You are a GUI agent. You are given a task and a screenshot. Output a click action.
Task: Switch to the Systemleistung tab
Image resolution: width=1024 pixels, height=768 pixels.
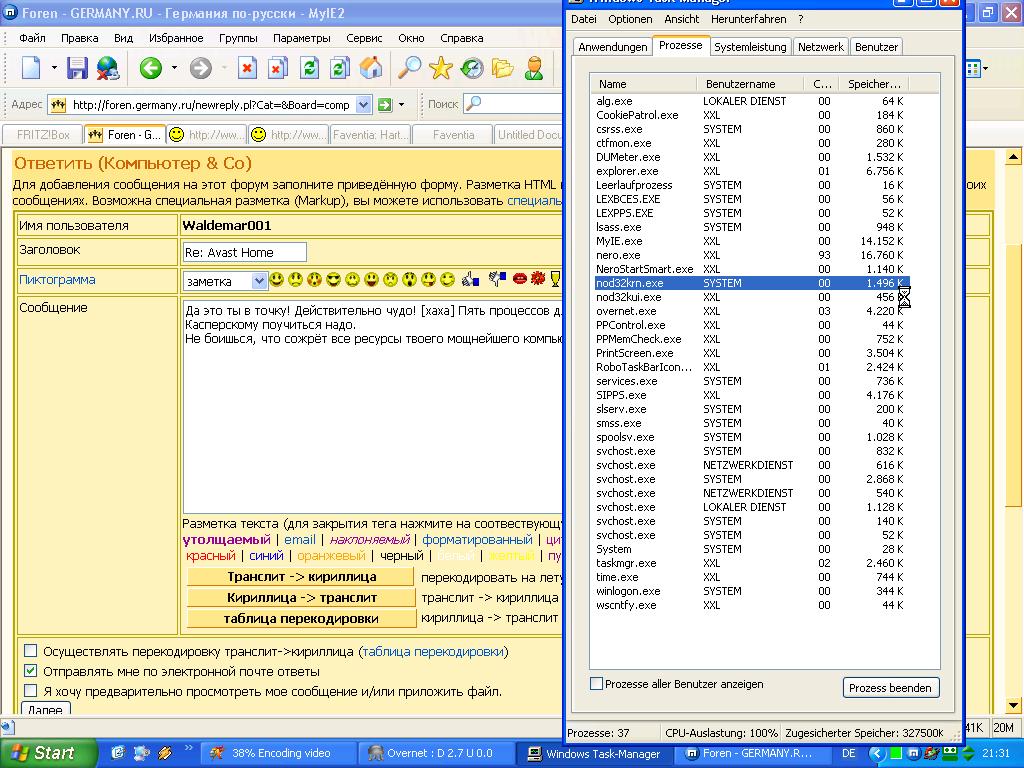750,46
